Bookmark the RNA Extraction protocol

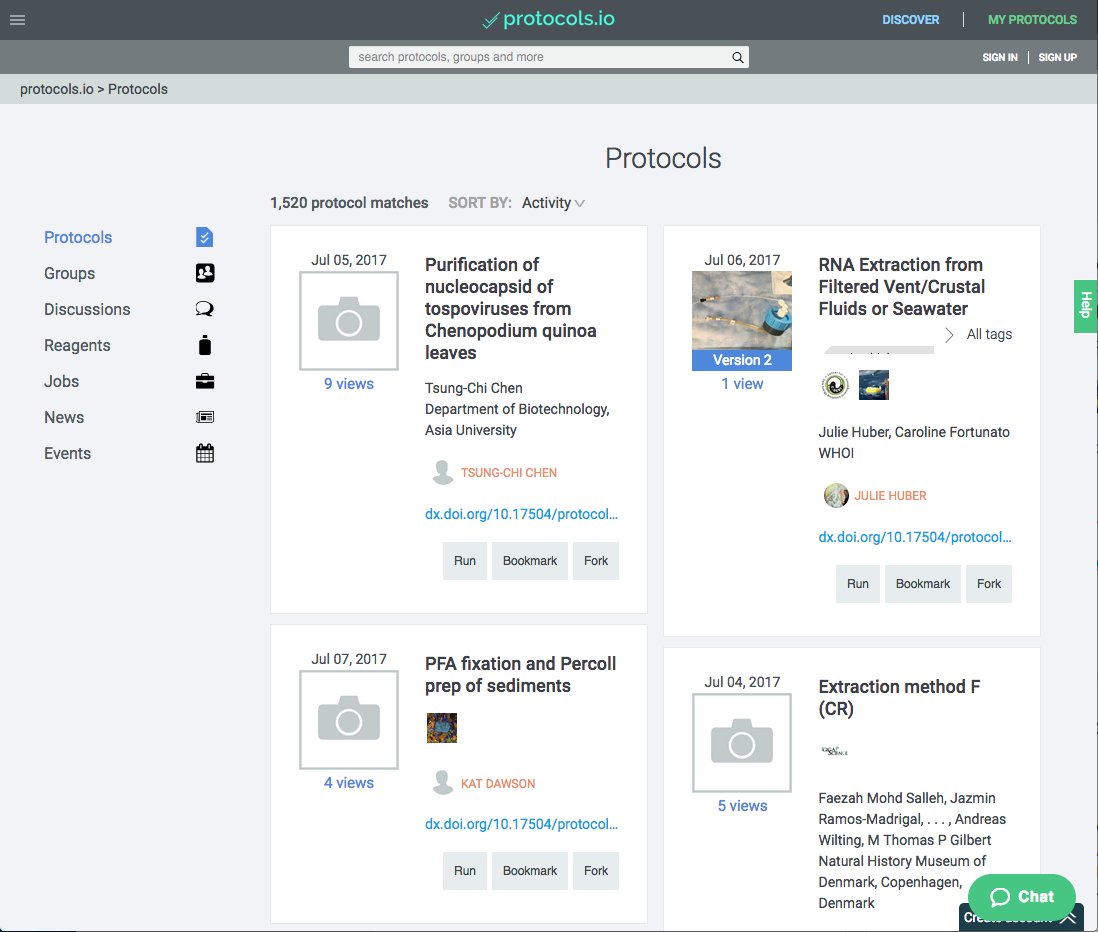click(923, 584)
